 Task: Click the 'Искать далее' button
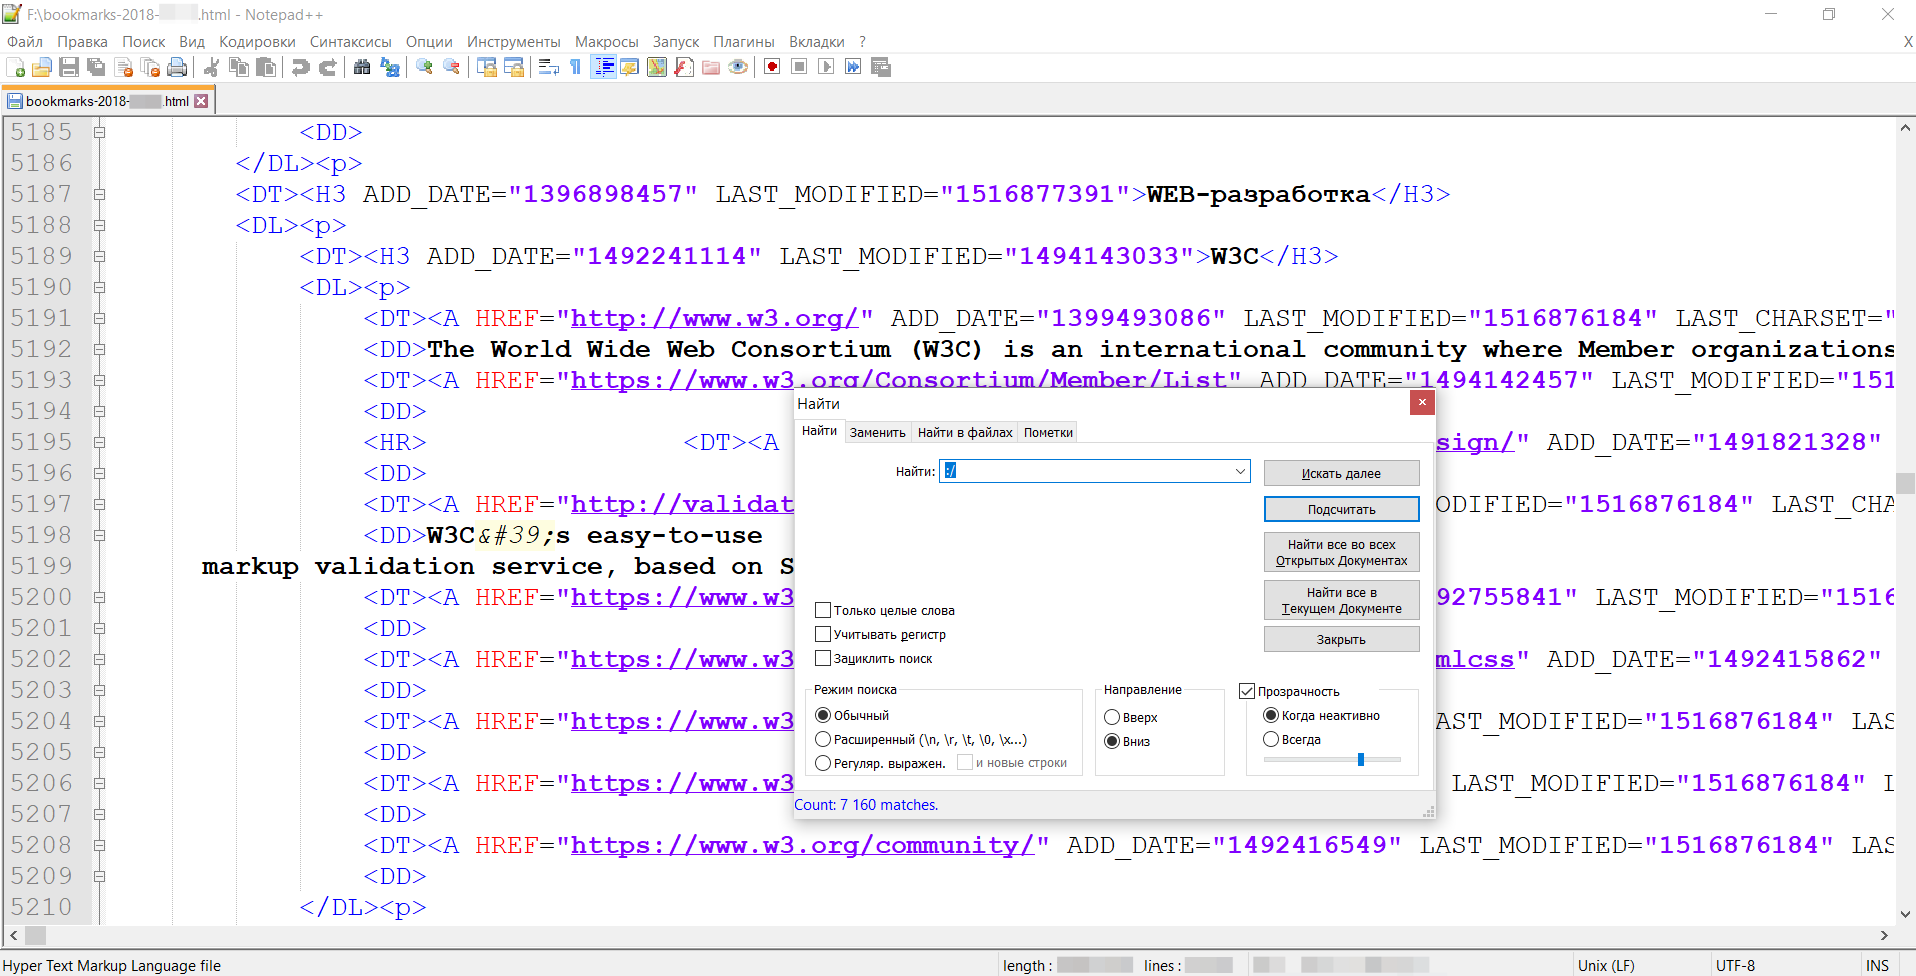pyautogui.click(x=1341, y=473)
